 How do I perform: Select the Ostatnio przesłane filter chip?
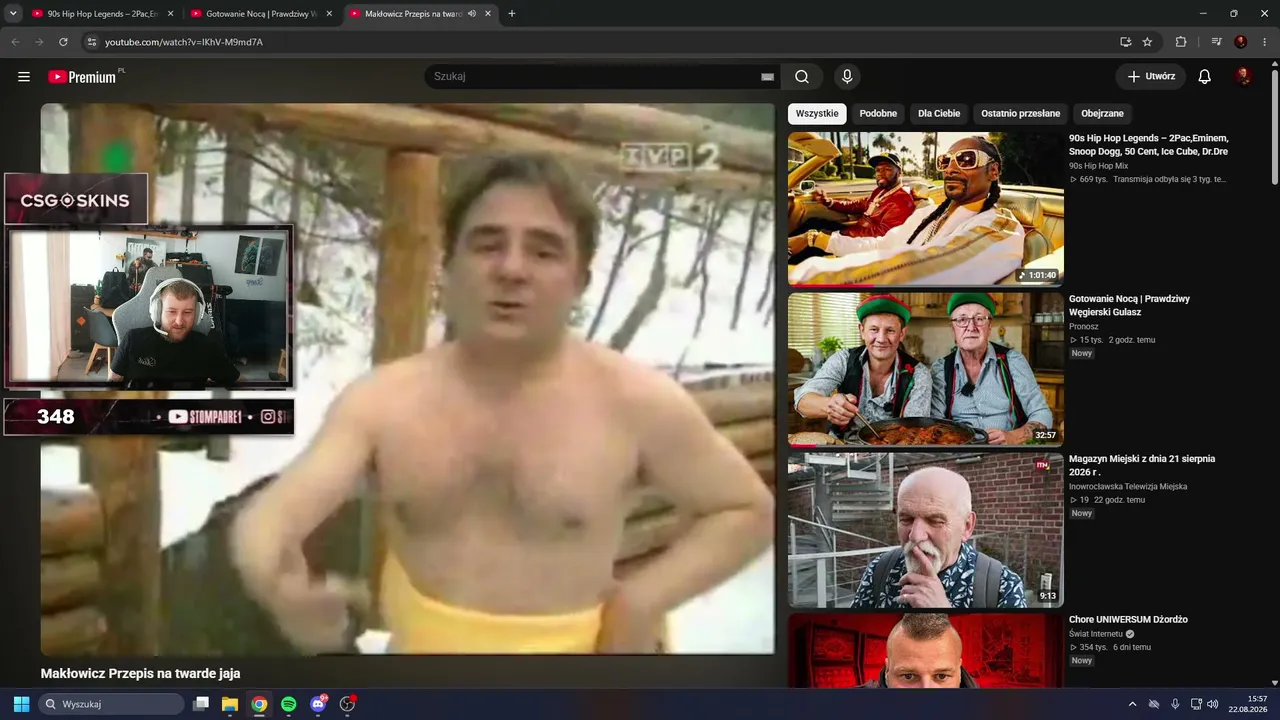pos(1020,114)
